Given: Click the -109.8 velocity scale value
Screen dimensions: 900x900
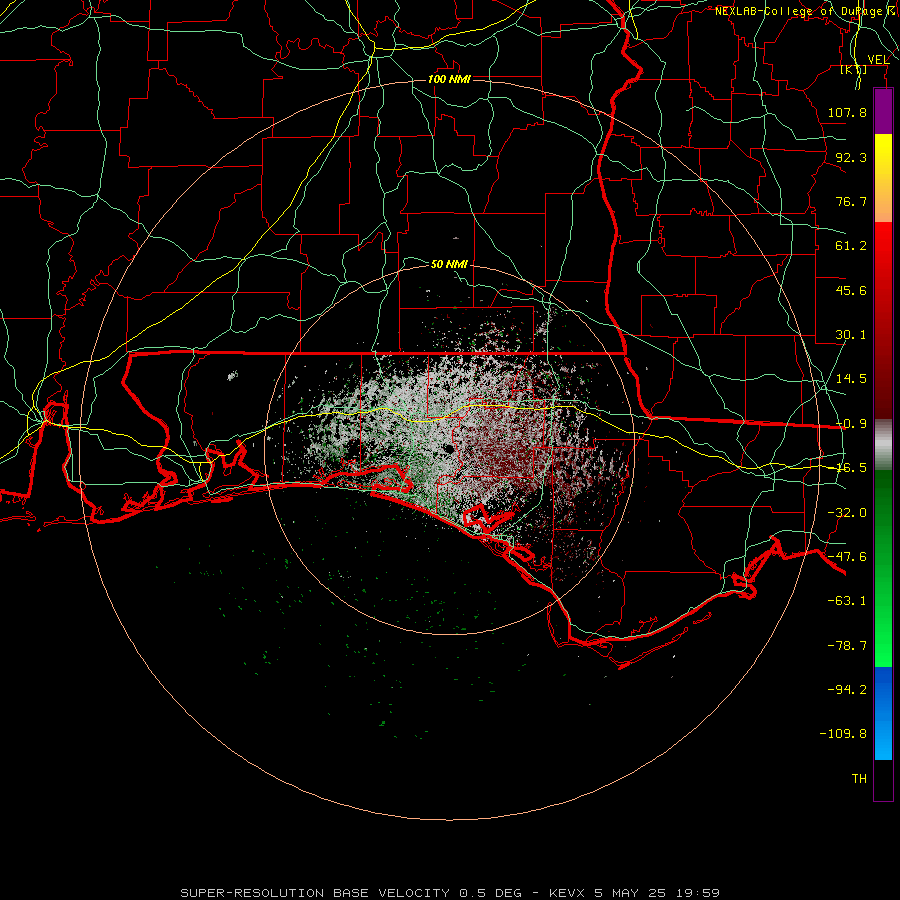Looking at the screenshot, I should [843, 734].
